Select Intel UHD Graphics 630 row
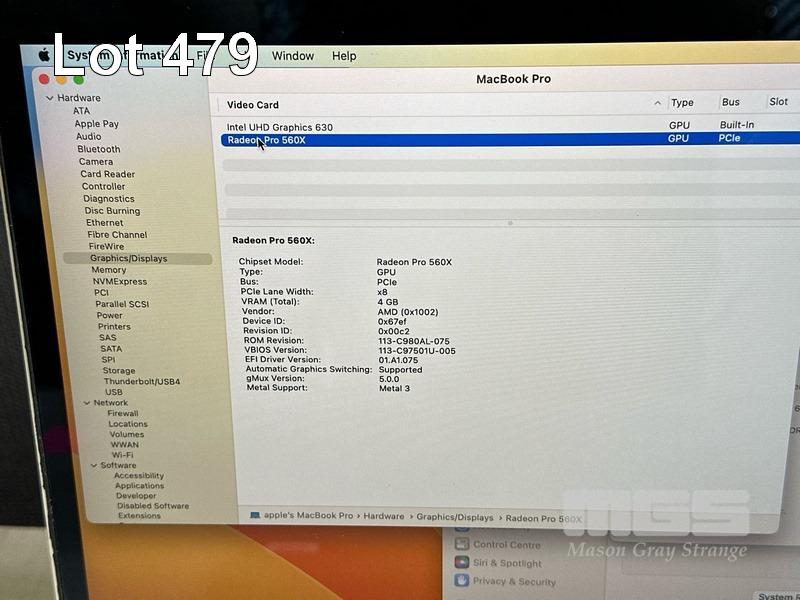Viewport: 800px width, 600px height. [280, 127]
